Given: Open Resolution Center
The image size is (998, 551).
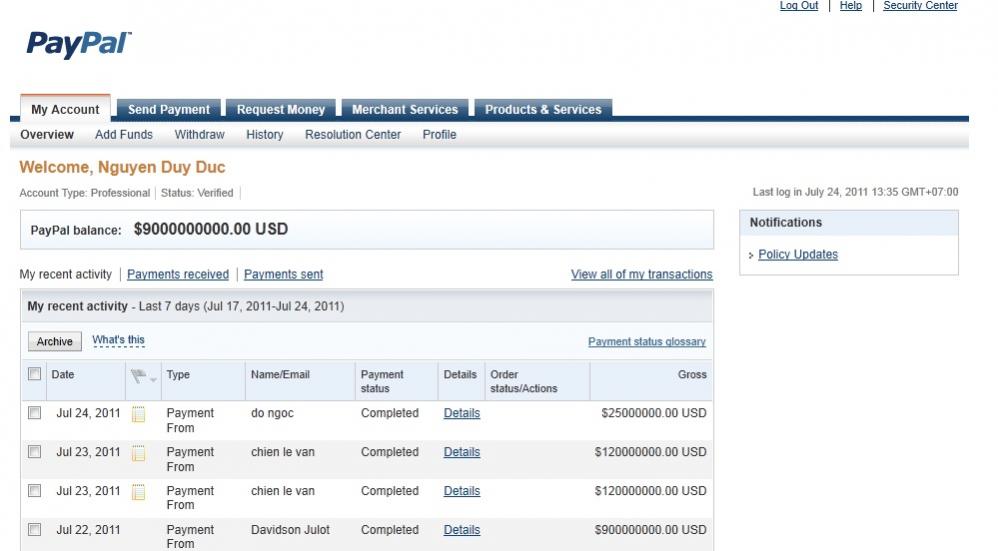Looking at the screenshot, I should [x=353, y=135].
